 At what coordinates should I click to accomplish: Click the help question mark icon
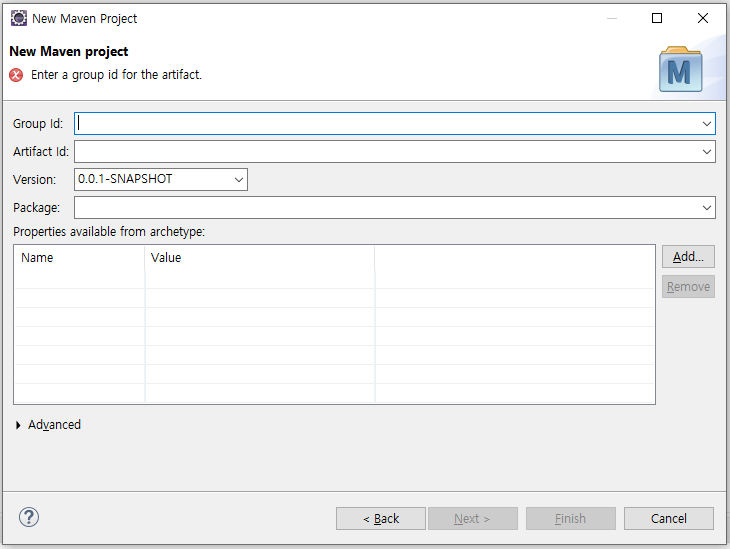[x=29, y=517]
